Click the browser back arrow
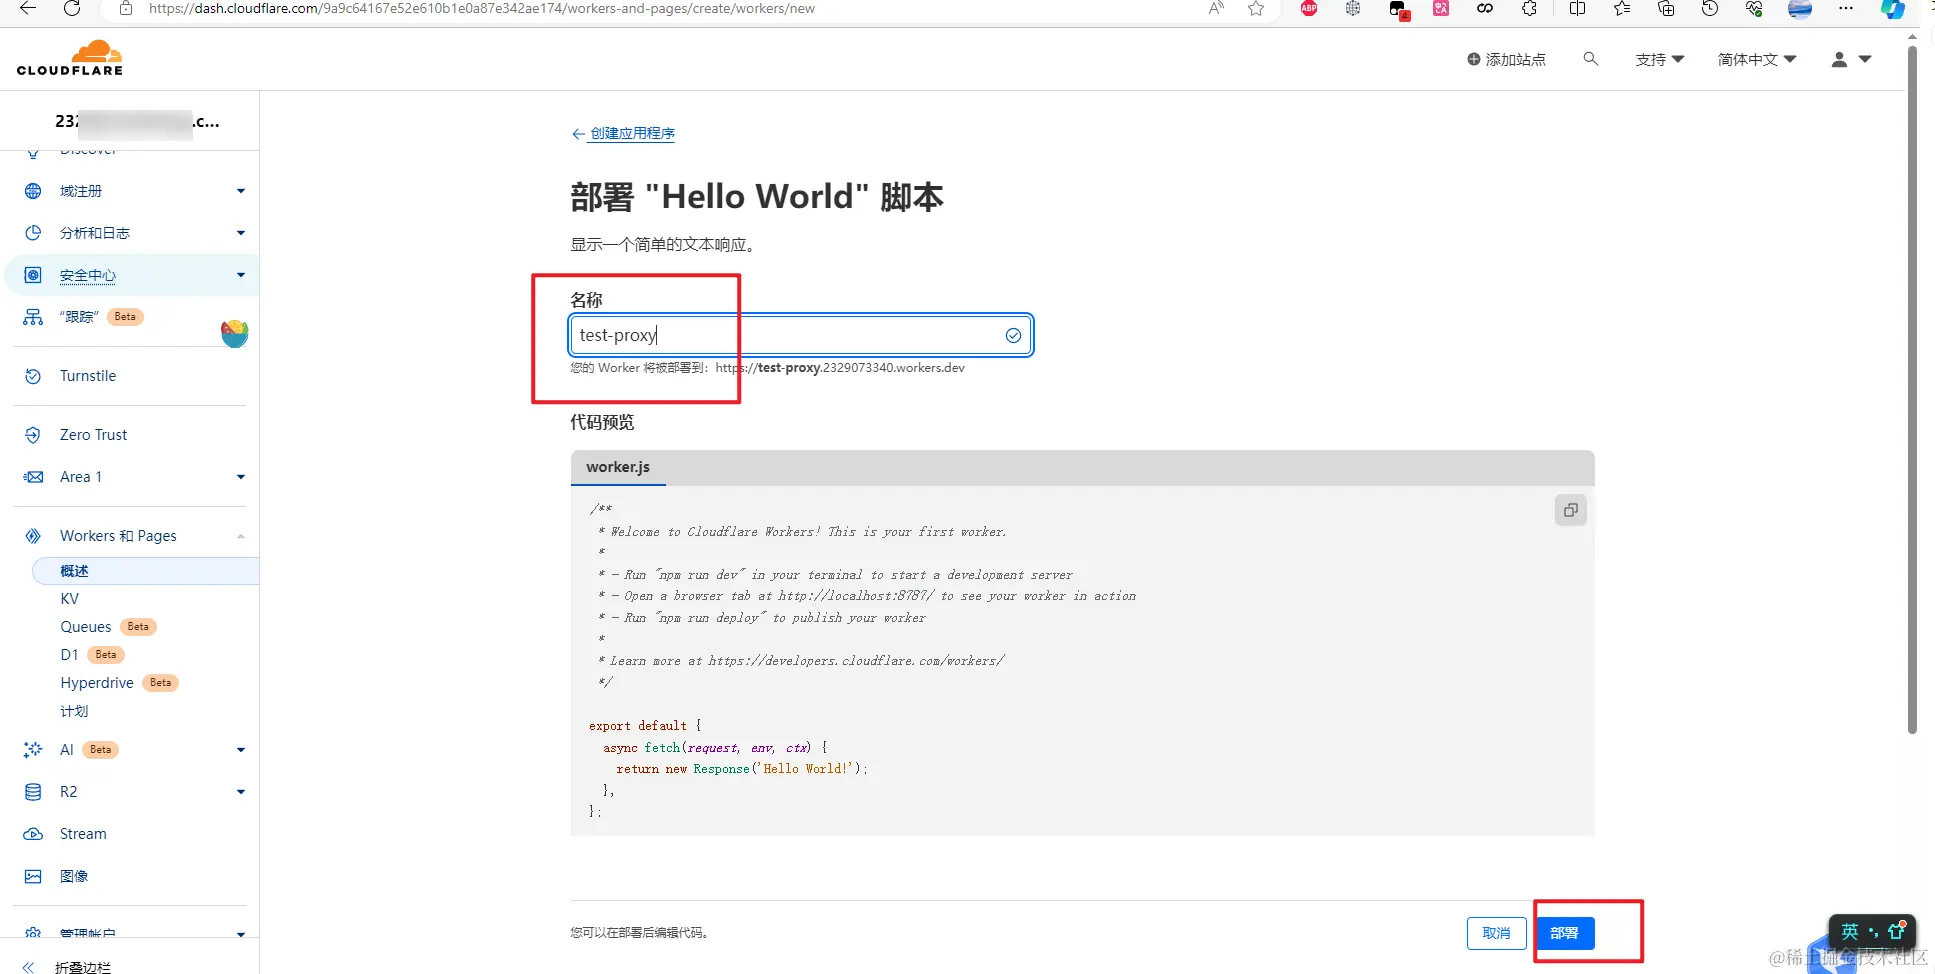Image resolution: width=1935 pixels, height=974 pixels. click(x=28, y=8)
